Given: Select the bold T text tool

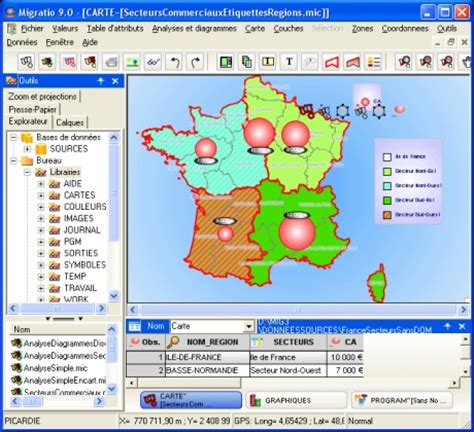Looking at the screenshot, I should tap(289, 62).
